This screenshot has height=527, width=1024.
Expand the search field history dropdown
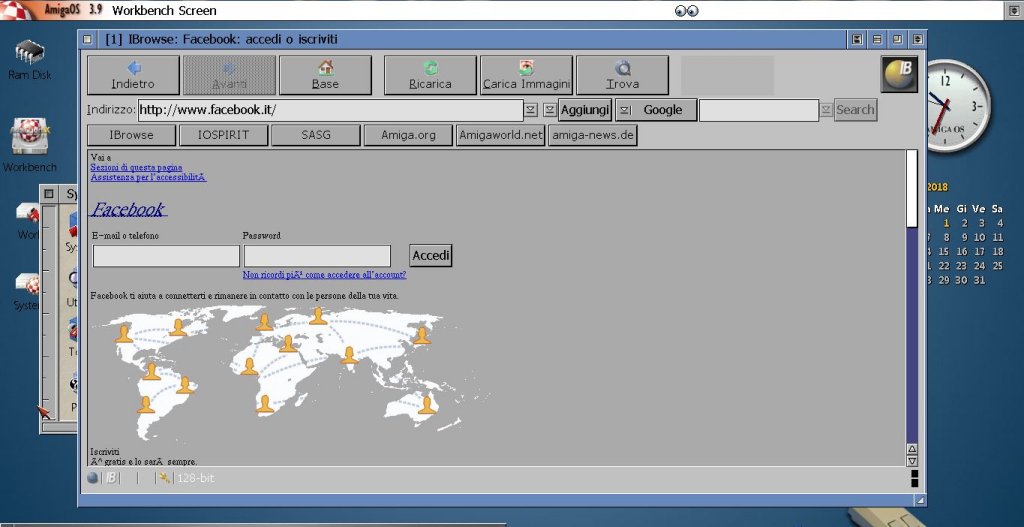pyautogui.click(x=826, y=110)
